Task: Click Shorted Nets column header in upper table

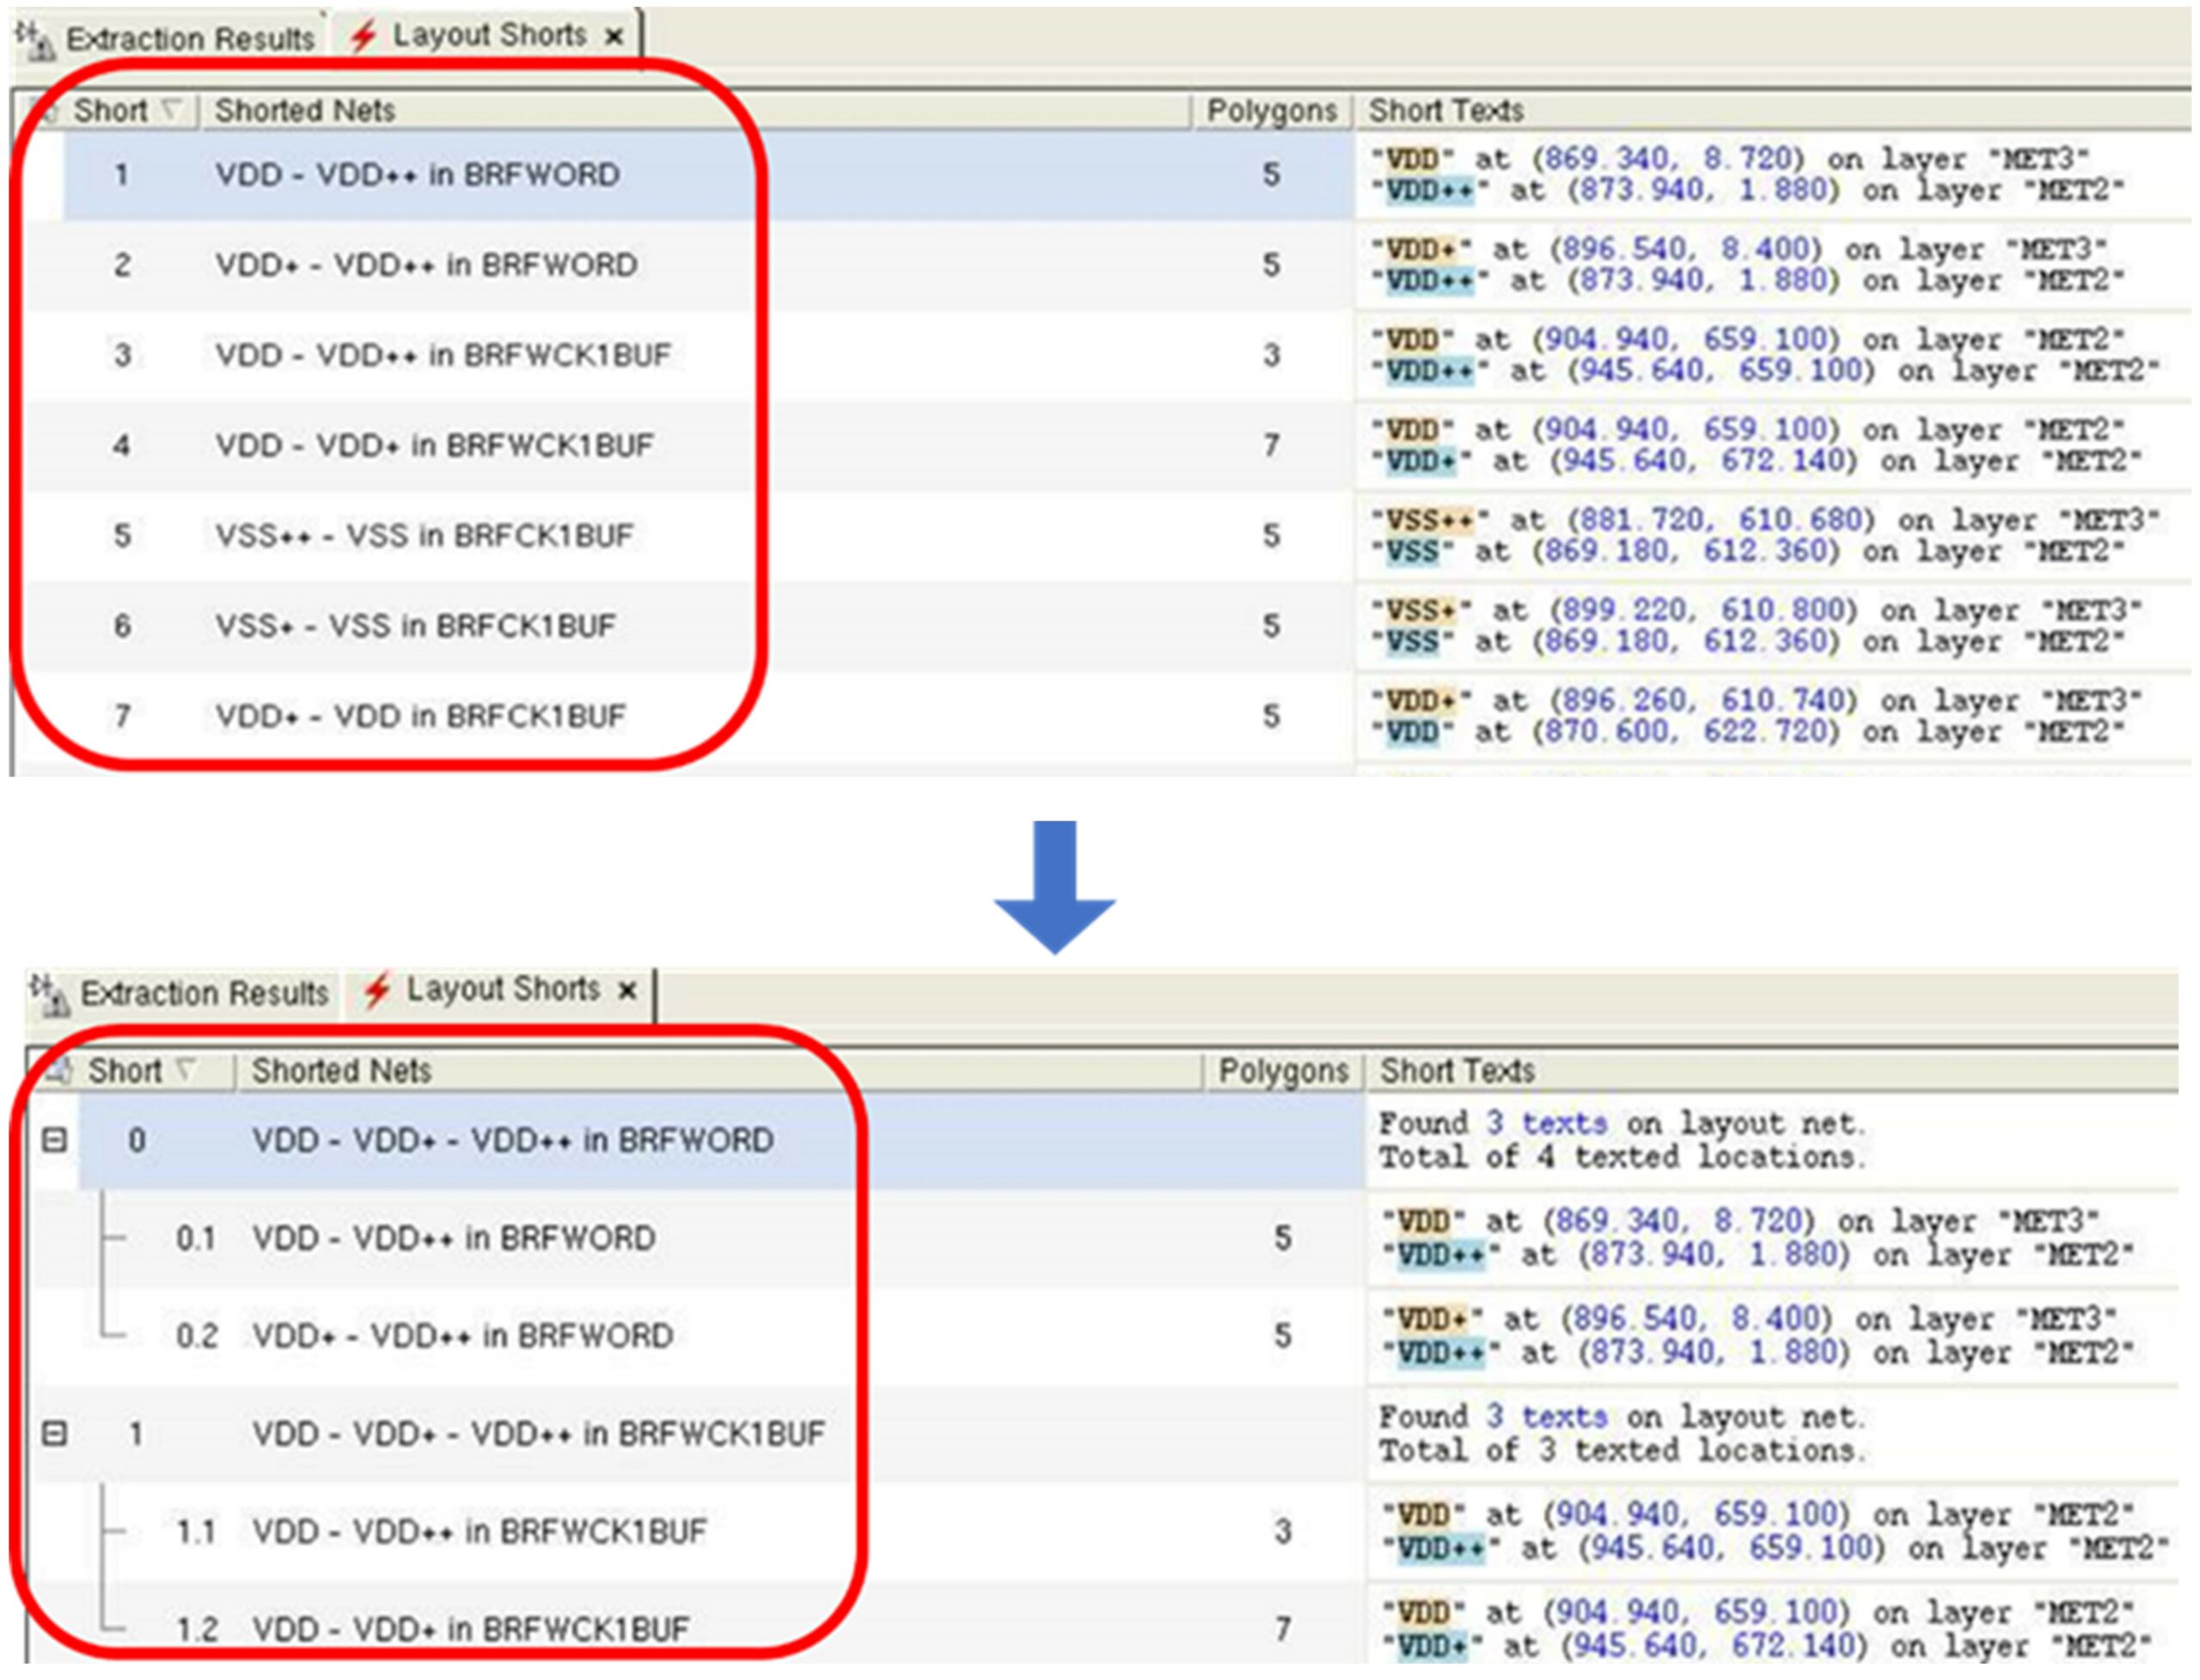Action: (x=696, y=110)
